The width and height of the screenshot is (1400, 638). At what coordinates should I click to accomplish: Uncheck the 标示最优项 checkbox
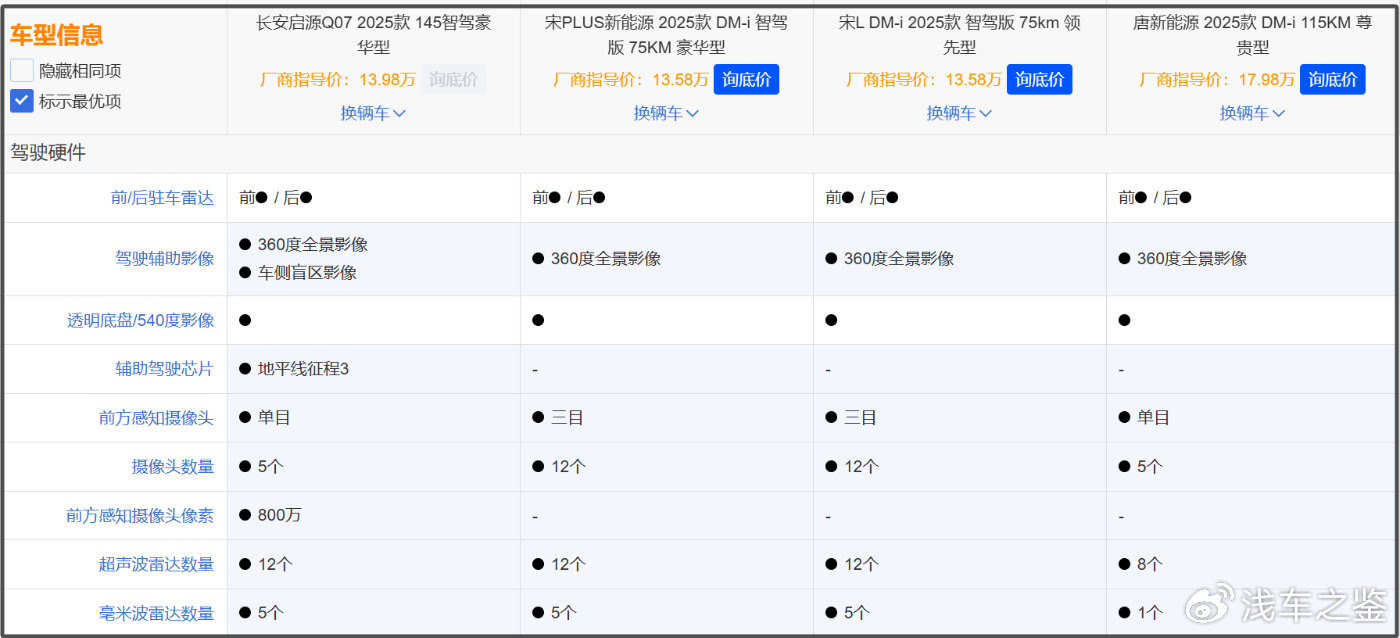pos(22,101)
